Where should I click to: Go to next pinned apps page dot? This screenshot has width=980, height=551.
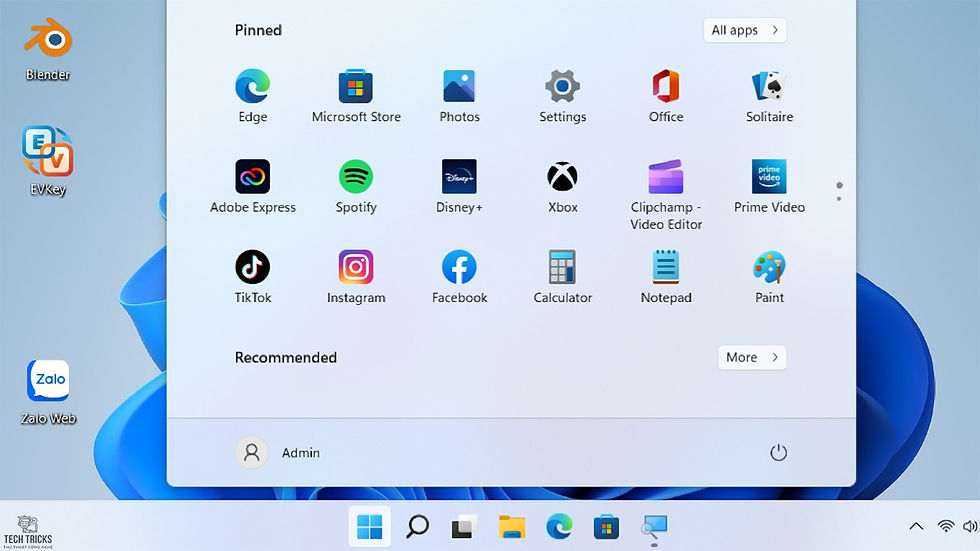click(x=839, y=199)
